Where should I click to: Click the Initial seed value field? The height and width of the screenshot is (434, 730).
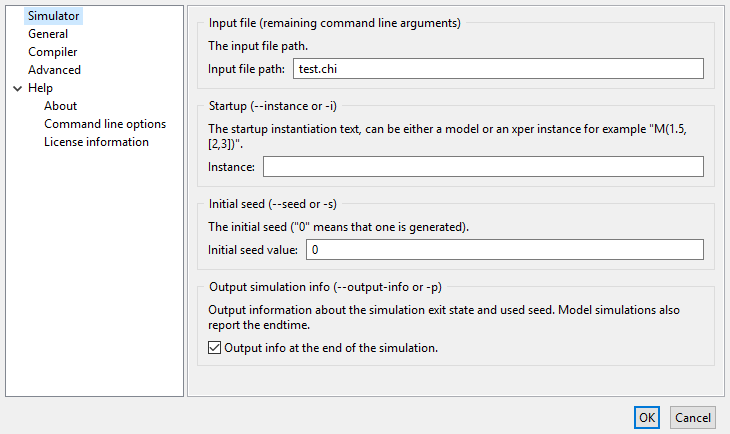504,249
